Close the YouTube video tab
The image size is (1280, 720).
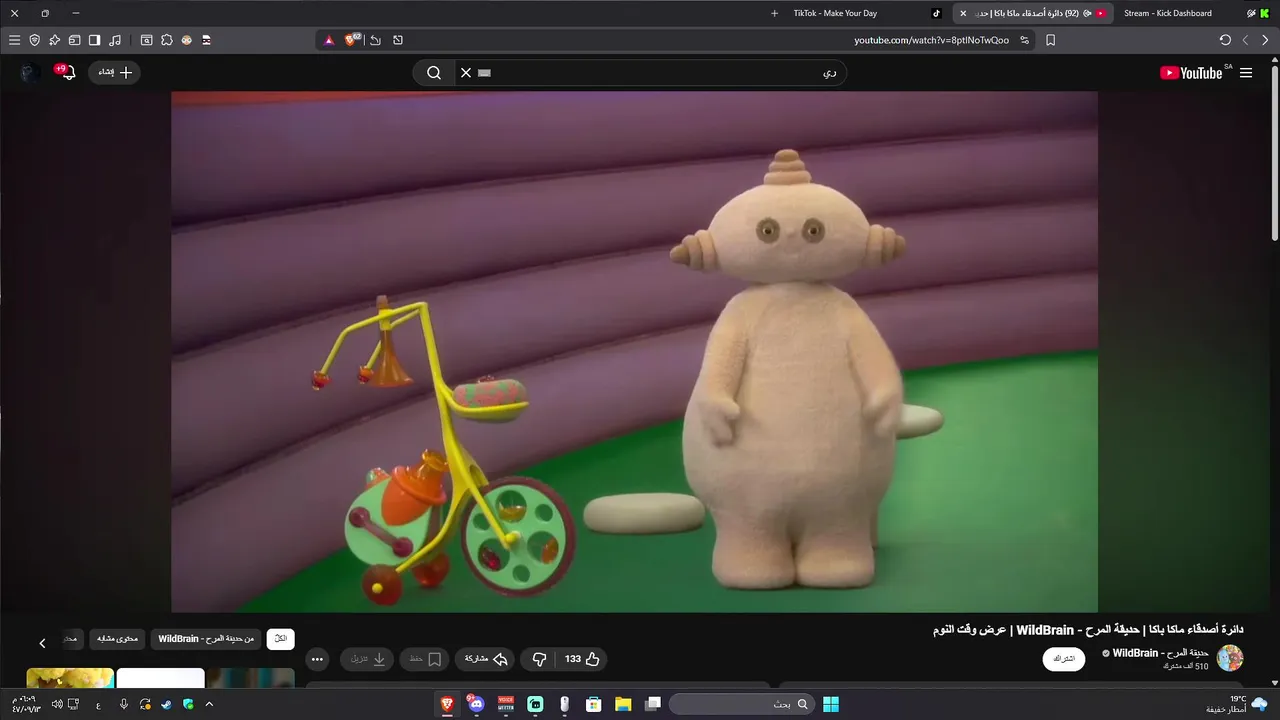963,13
